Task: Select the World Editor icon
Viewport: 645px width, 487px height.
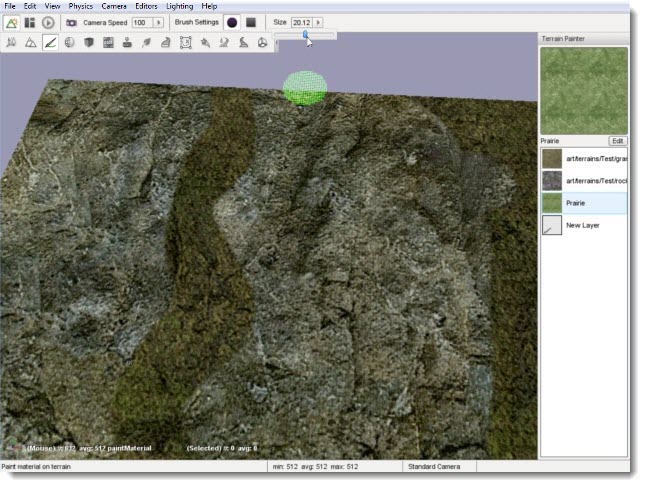Action: coord(12,22)
